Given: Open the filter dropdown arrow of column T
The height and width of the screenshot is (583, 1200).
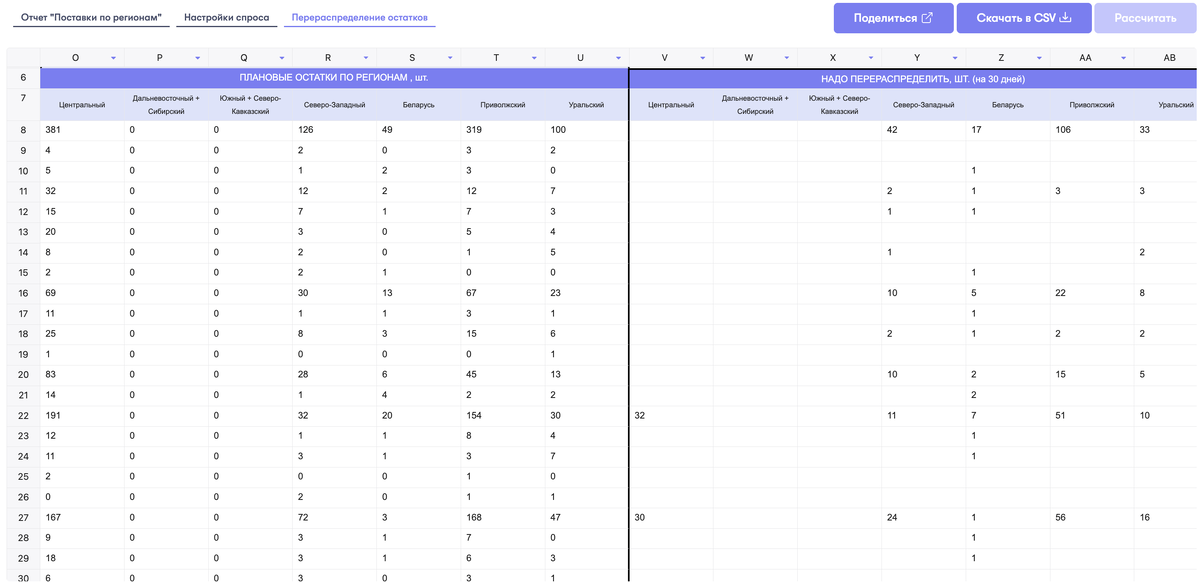Looking at the screenshot, I should coord(534,59).
